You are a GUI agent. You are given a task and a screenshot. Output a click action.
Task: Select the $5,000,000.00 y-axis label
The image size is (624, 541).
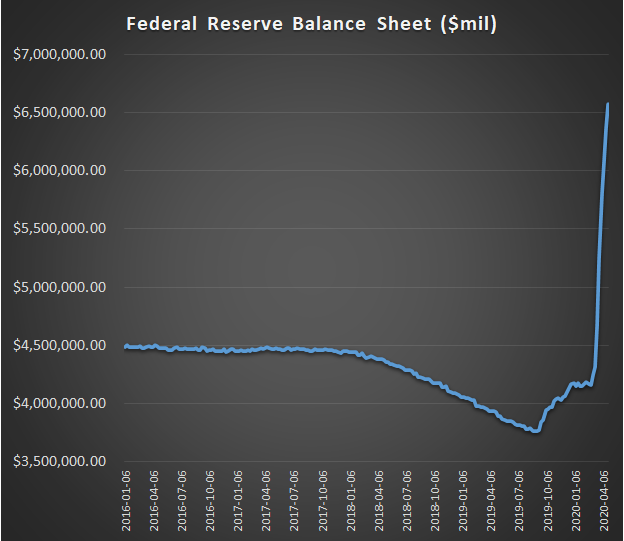pos(61,287)
